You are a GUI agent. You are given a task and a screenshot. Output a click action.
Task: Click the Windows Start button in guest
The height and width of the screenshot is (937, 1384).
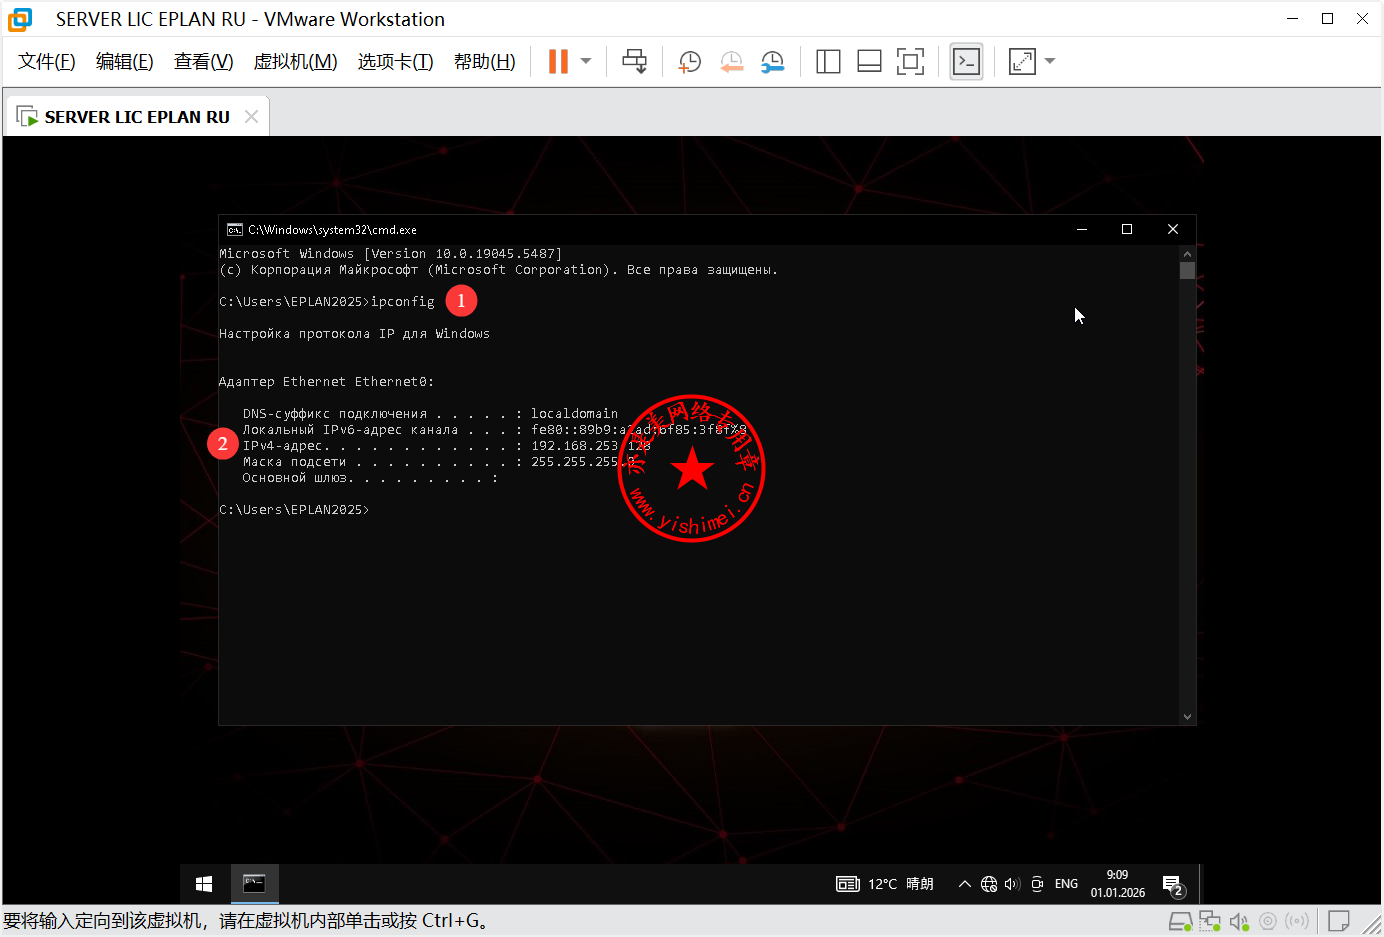pos(204,884)
